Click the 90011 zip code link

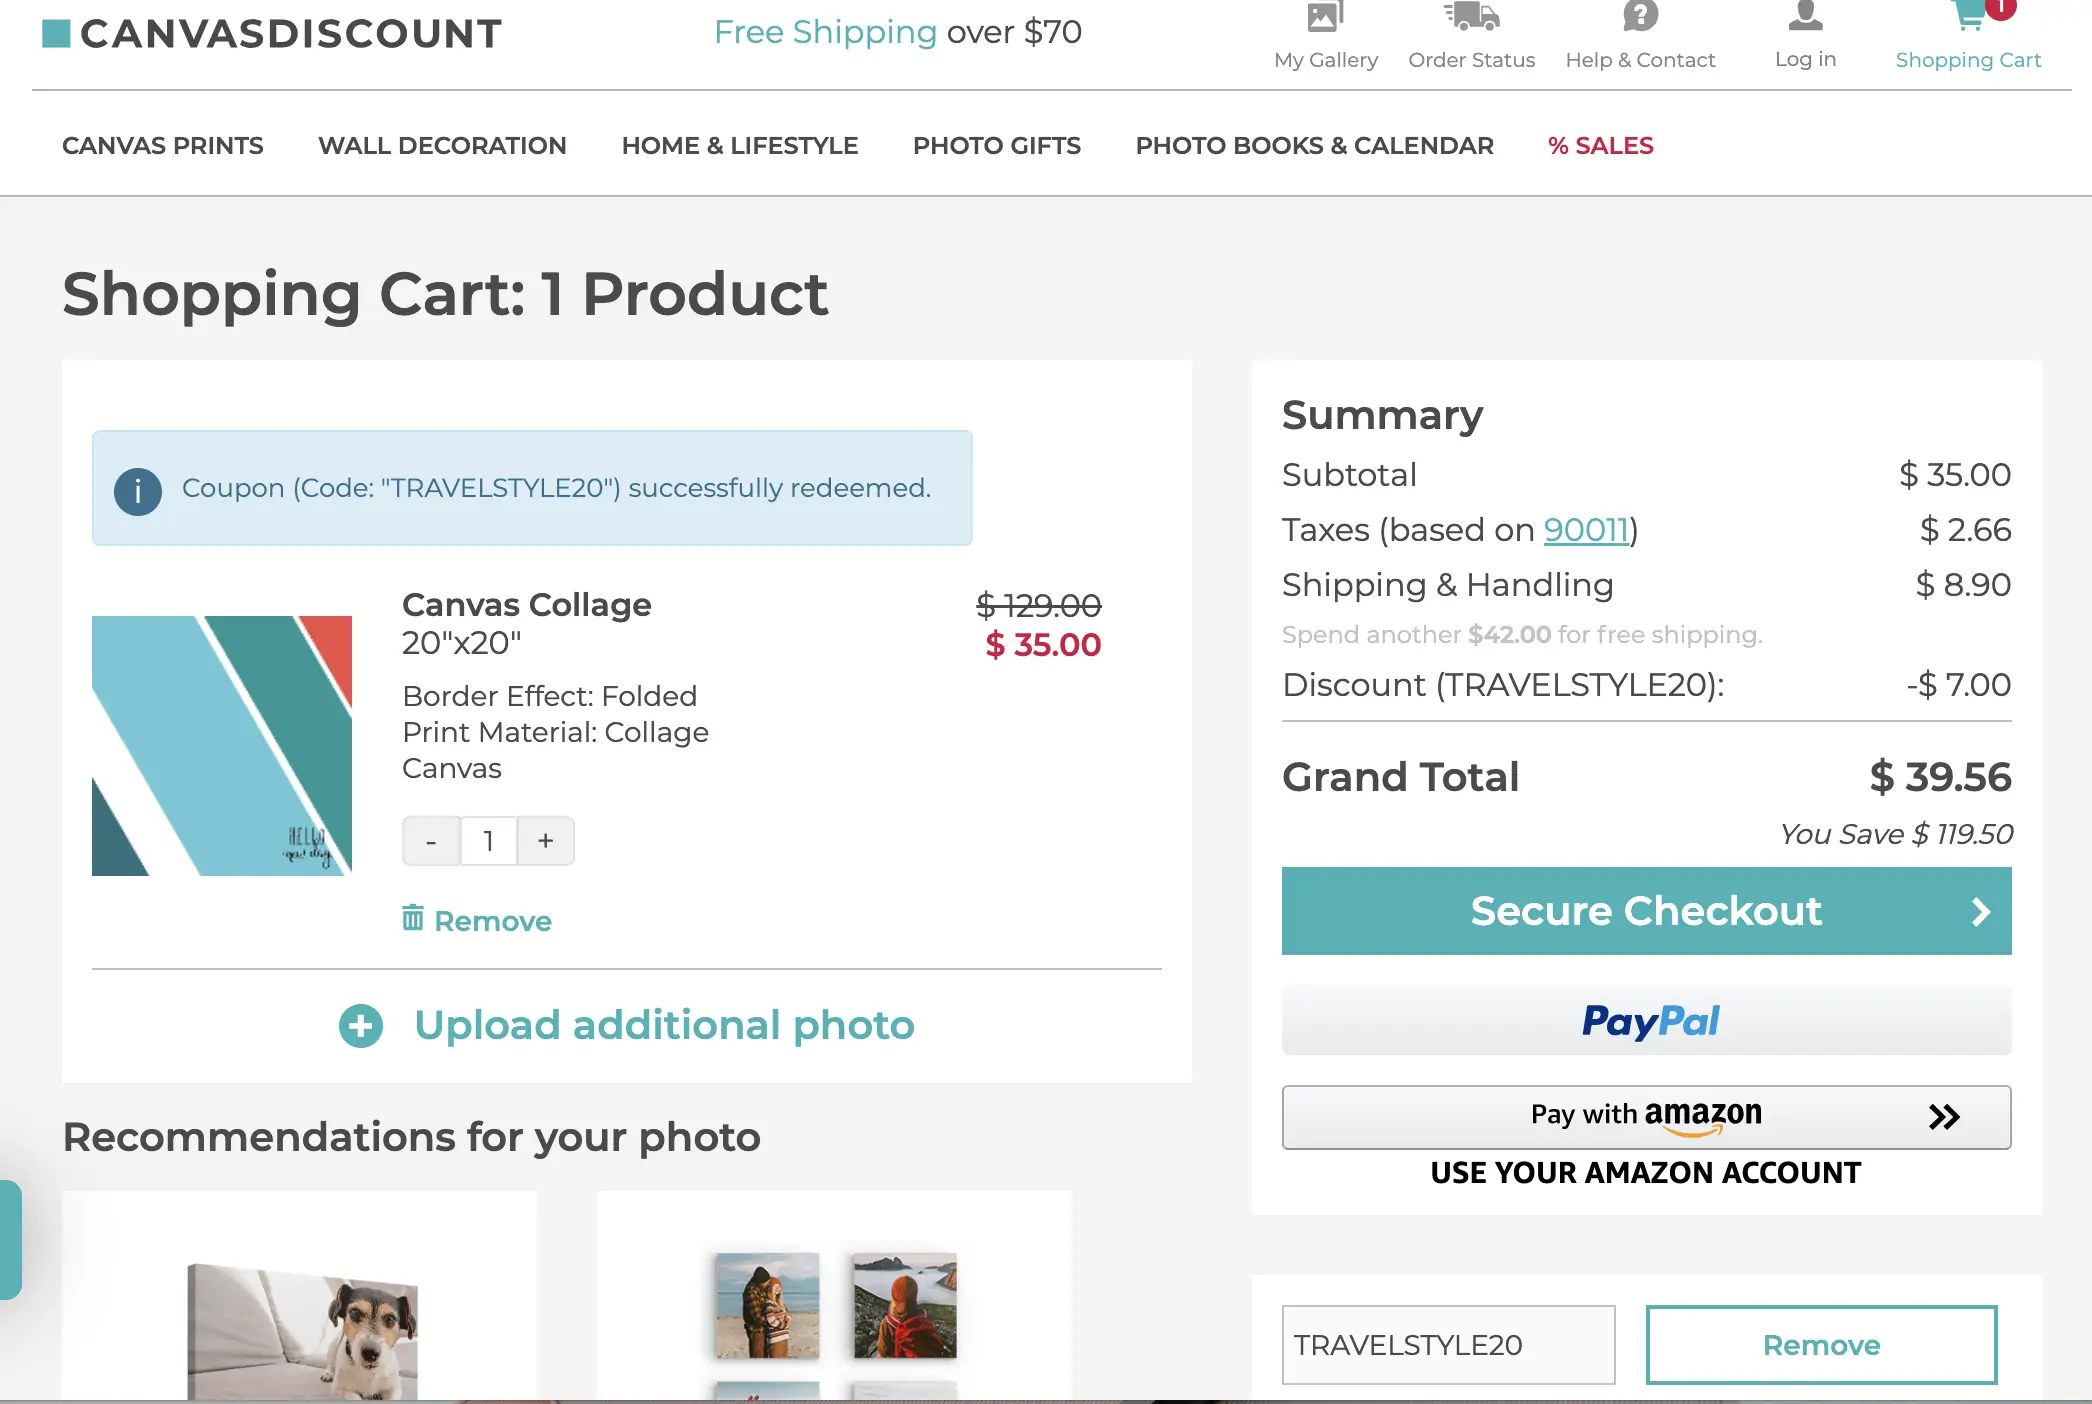tap(1586, 530)
